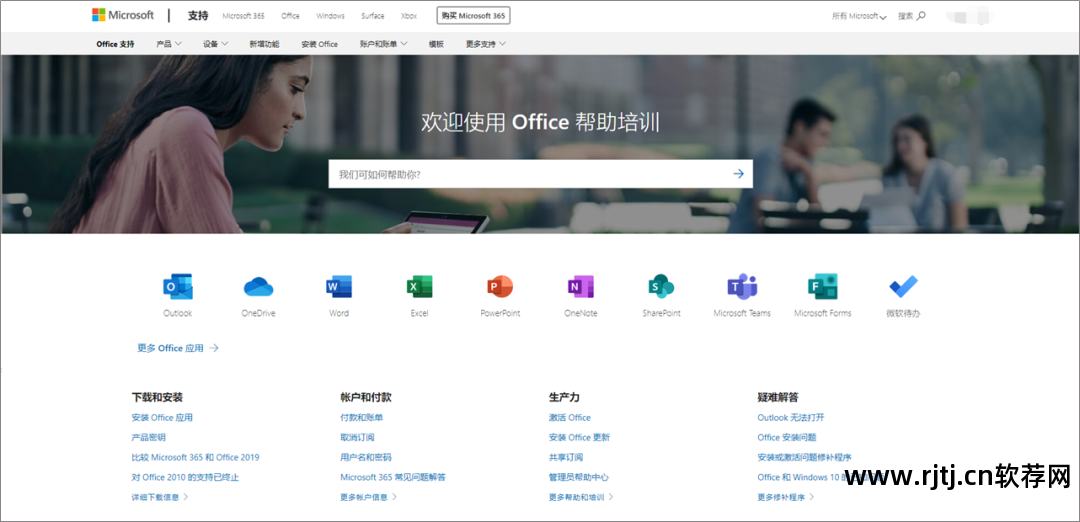Image resolution: width=1080 pixels, height=522 pixels.
Task: Go to Microsoft 365 in top navigation
Action: [x=243, y=16]
